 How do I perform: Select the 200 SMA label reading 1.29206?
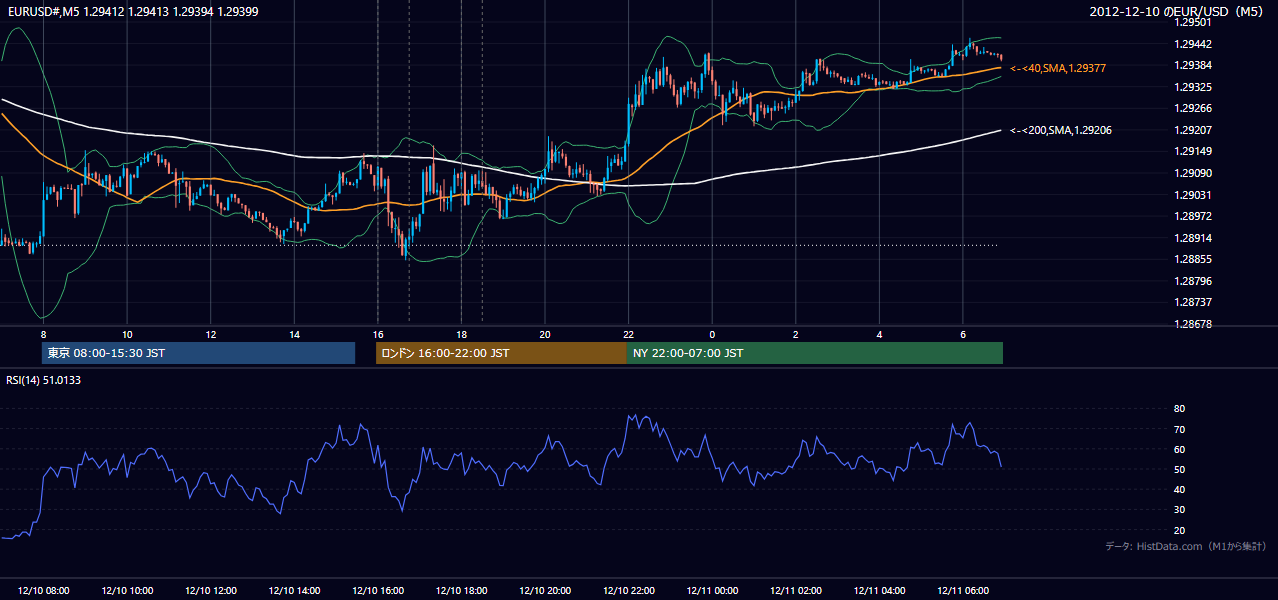[1061, 130]
